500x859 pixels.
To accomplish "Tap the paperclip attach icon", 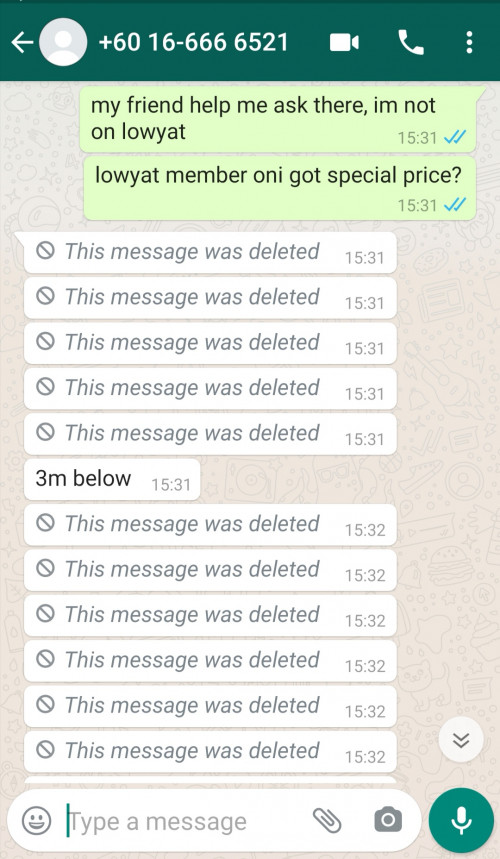I will pos(327,821).
